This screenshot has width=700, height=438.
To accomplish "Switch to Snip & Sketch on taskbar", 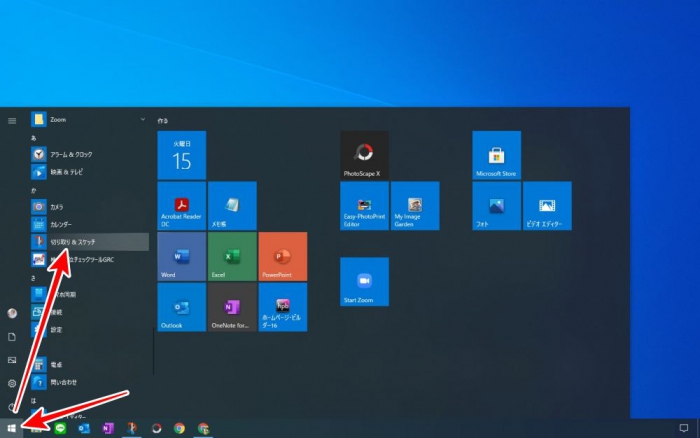I will point(132,429).
